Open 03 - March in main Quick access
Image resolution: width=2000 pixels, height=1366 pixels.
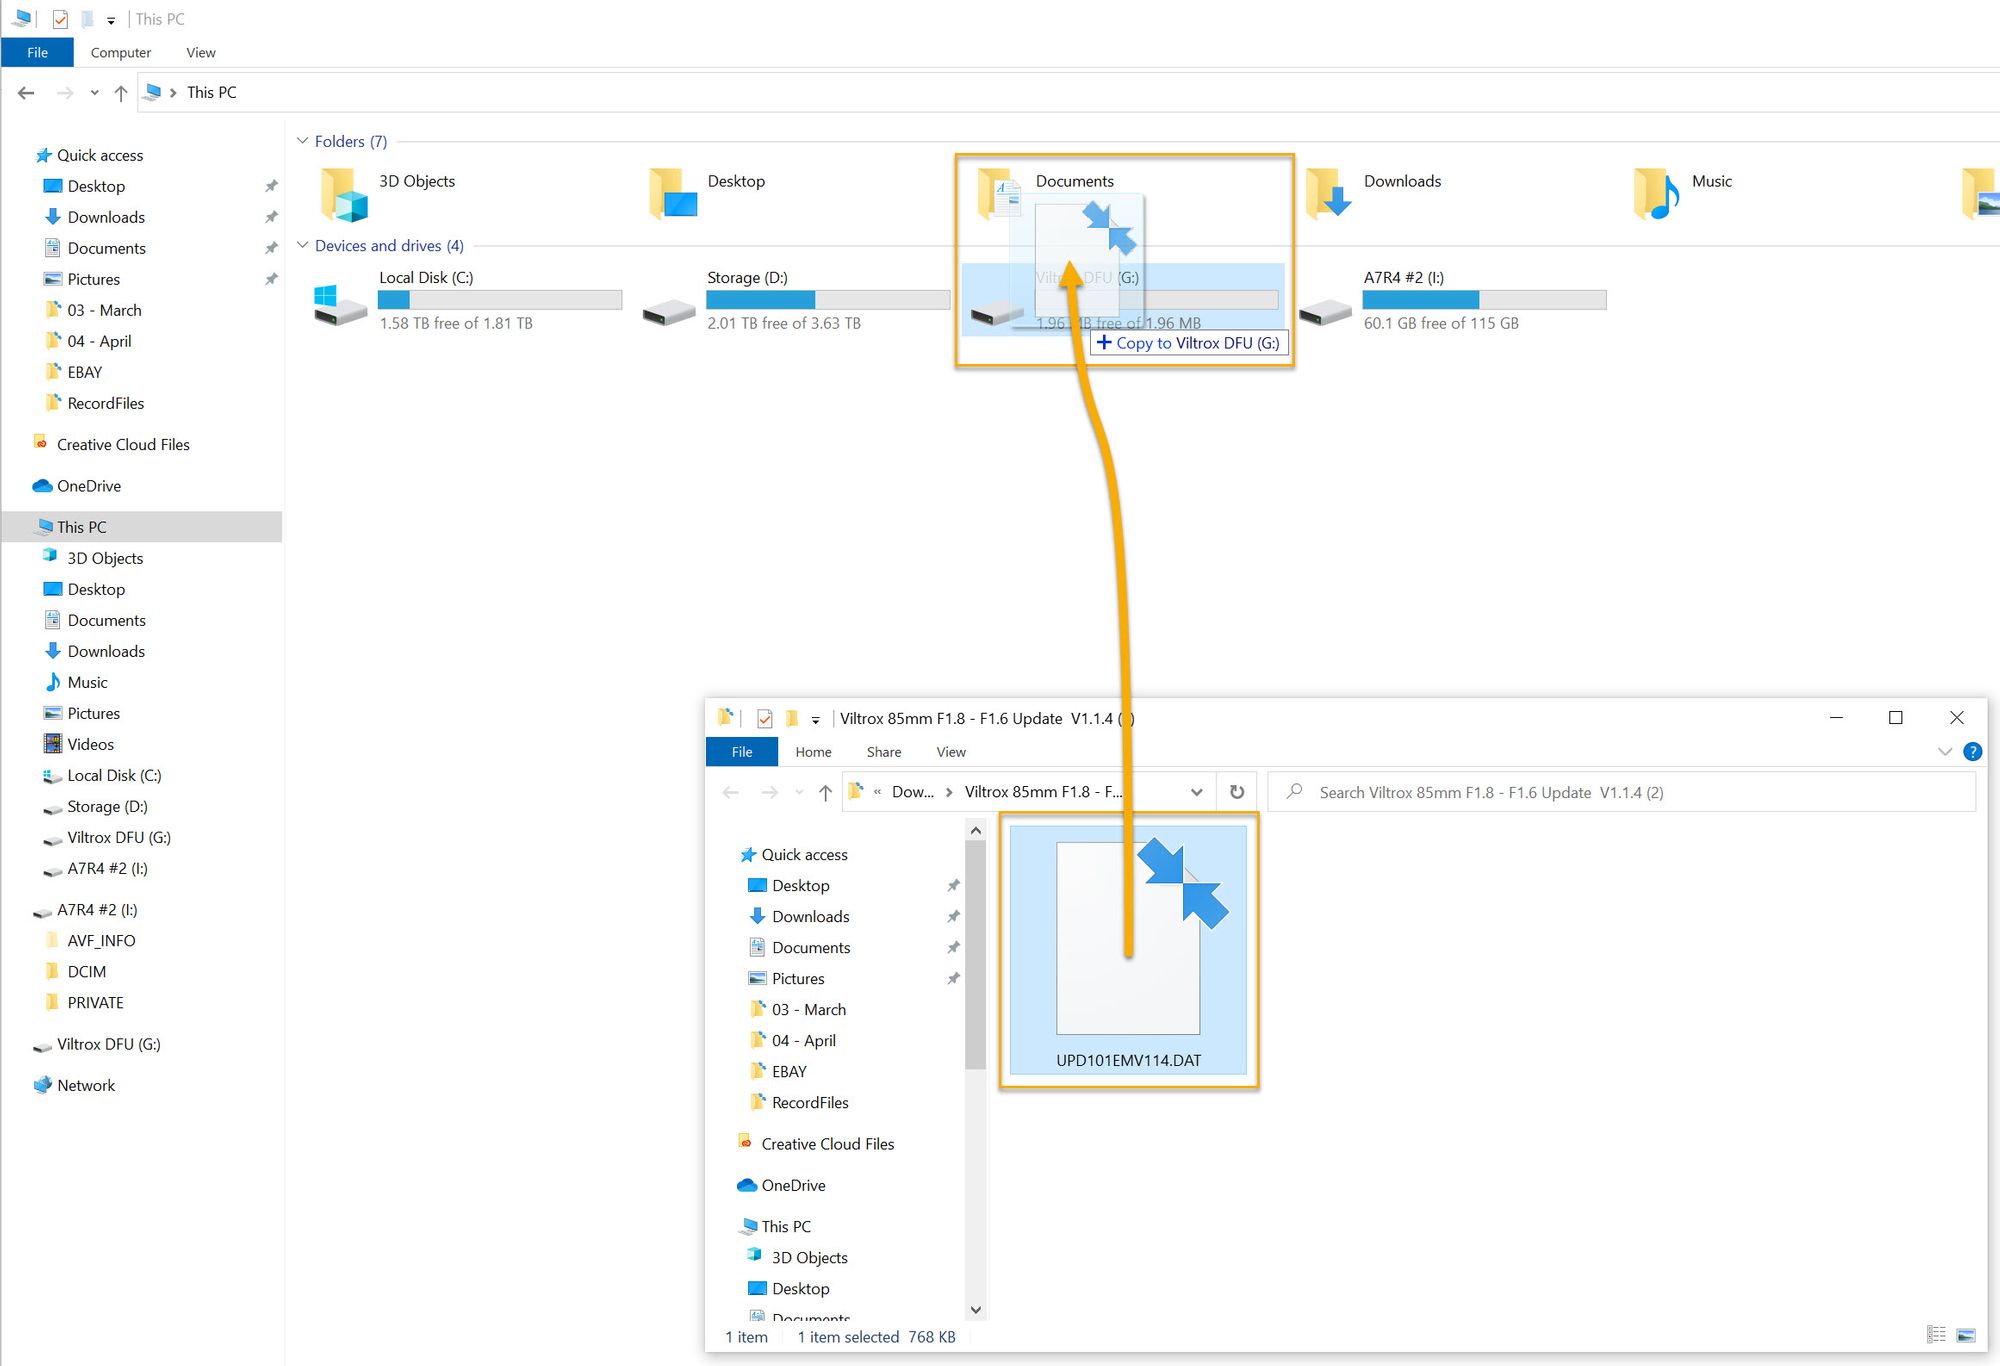coord(104,310)
